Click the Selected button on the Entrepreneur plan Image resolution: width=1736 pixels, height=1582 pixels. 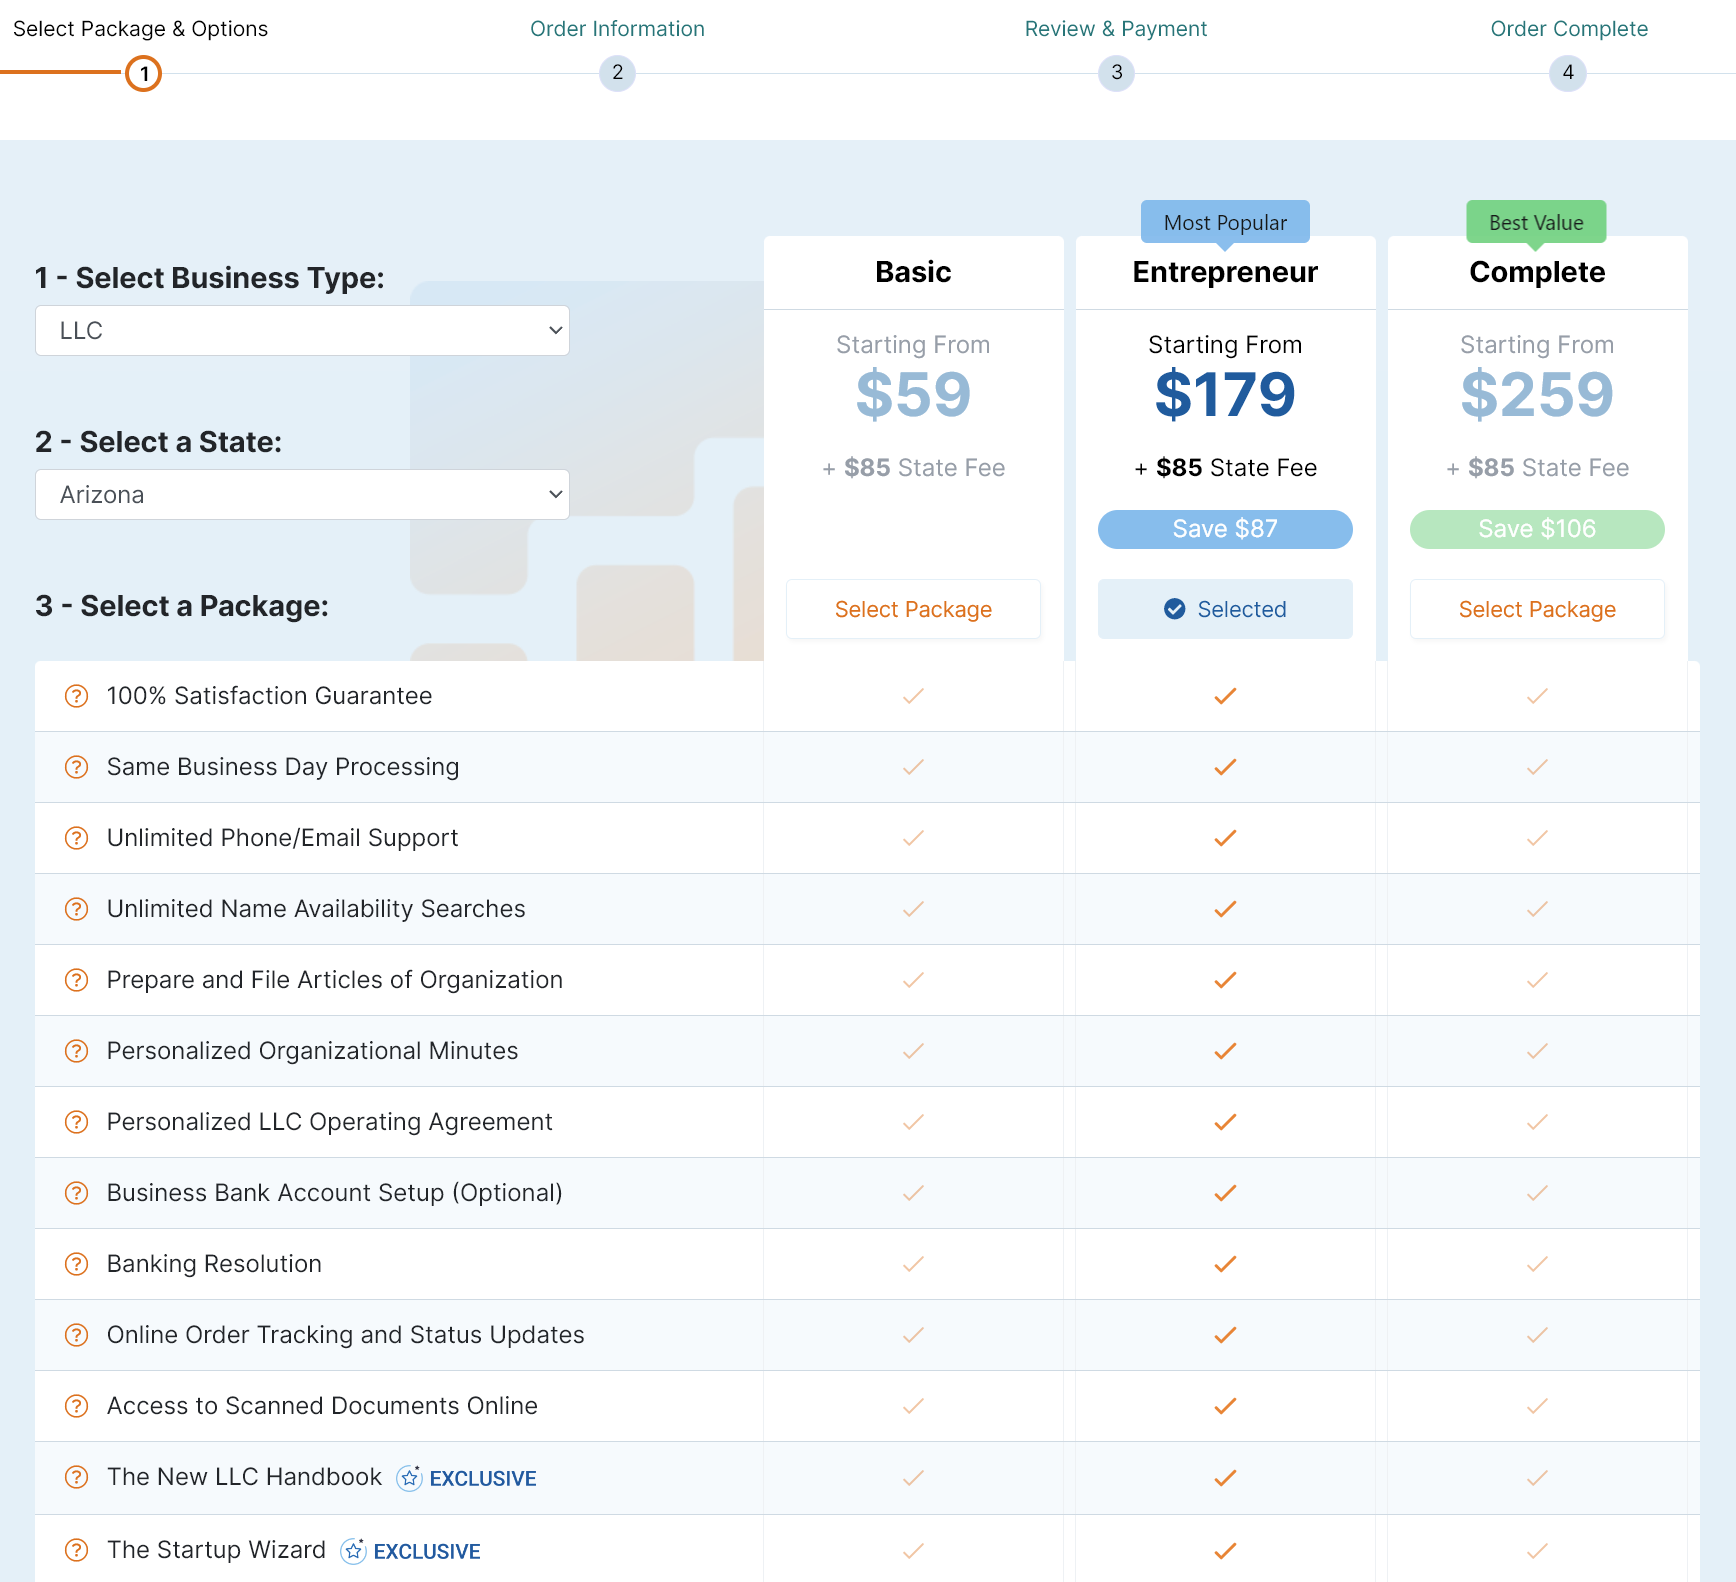coord(1224,609)
